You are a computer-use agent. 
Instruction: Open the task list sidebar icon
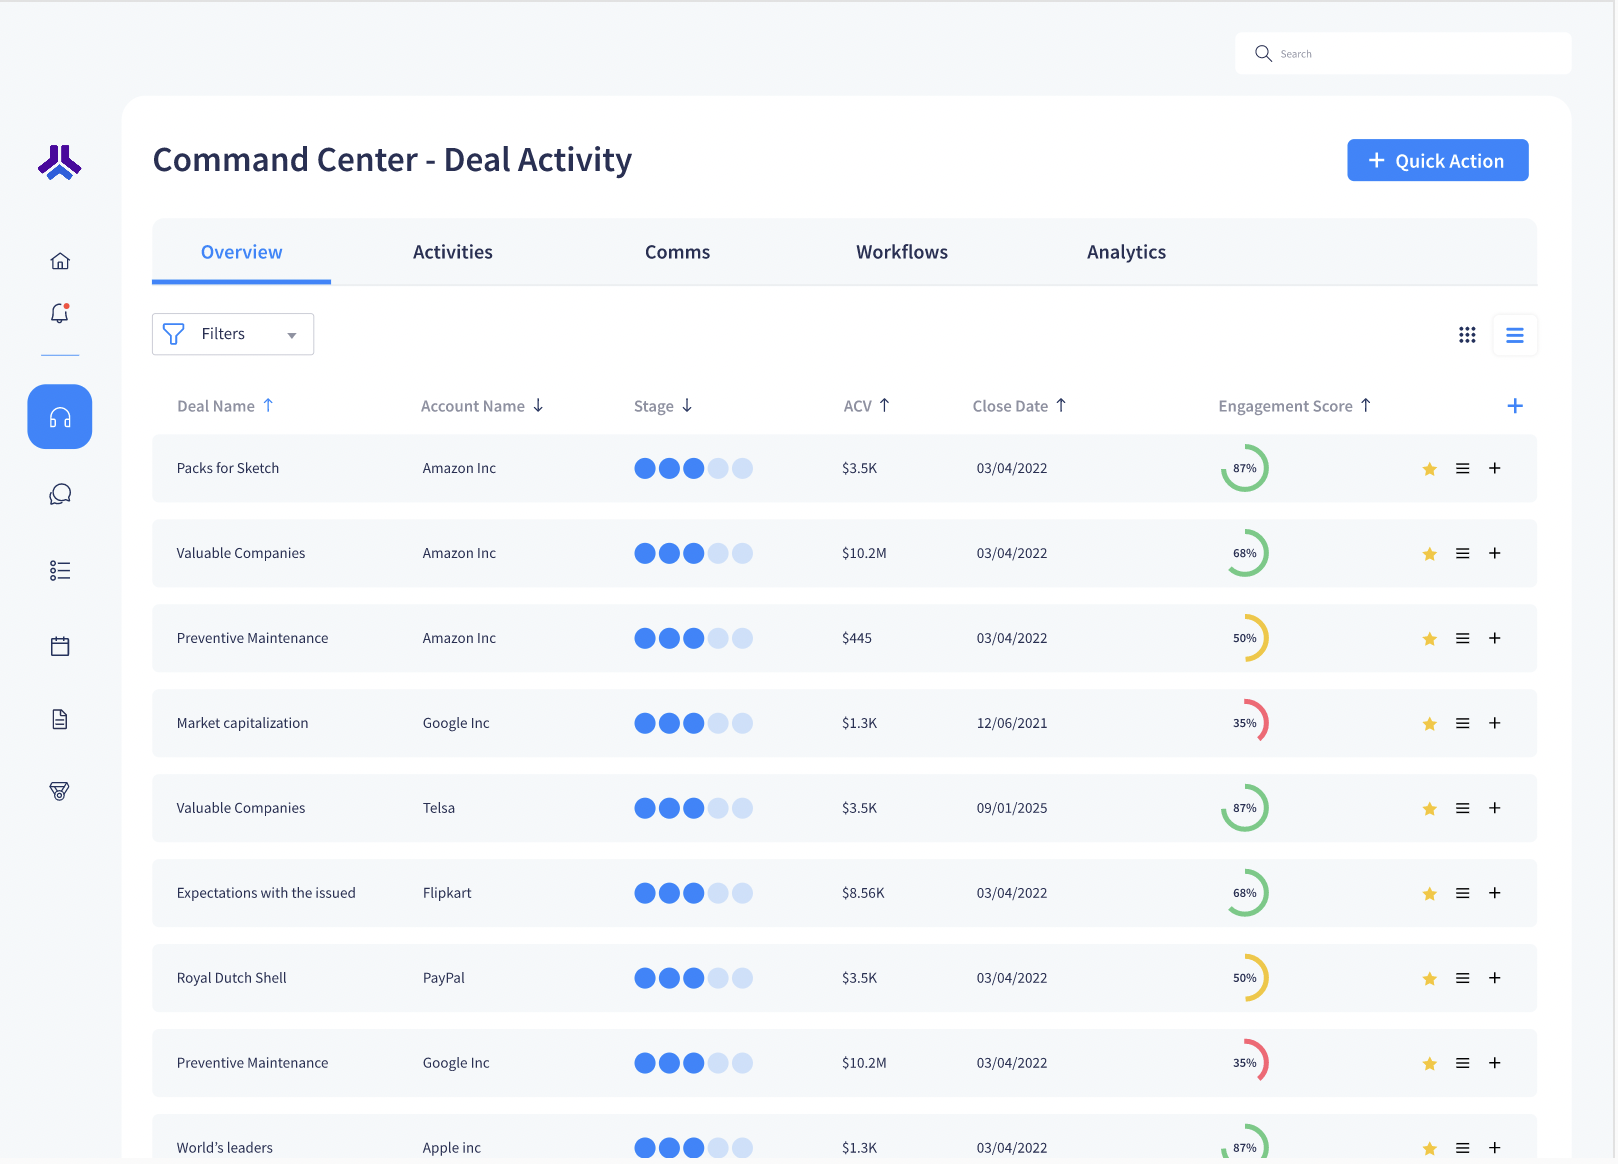(59, 570)
